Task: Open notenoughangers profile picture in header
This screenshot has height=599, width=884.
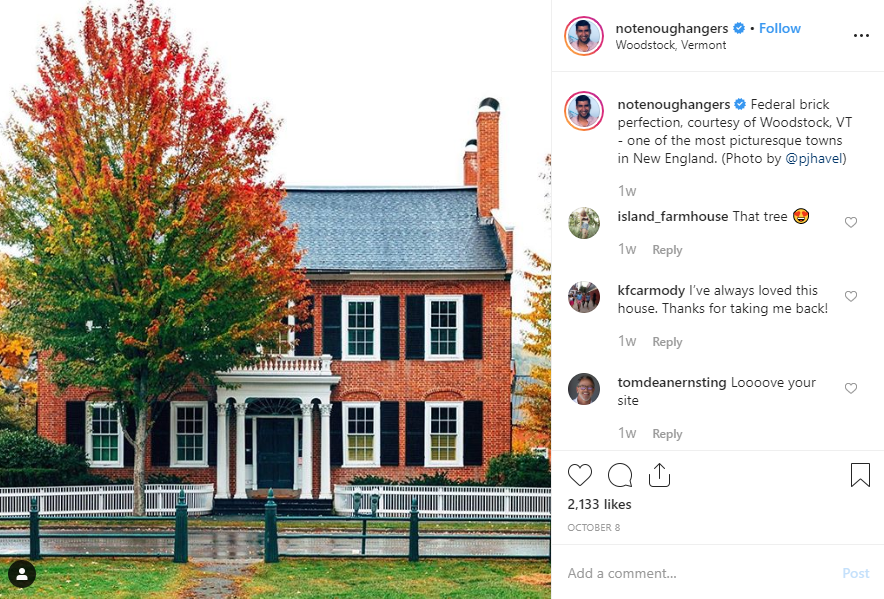Action: (x=584, y=36)
